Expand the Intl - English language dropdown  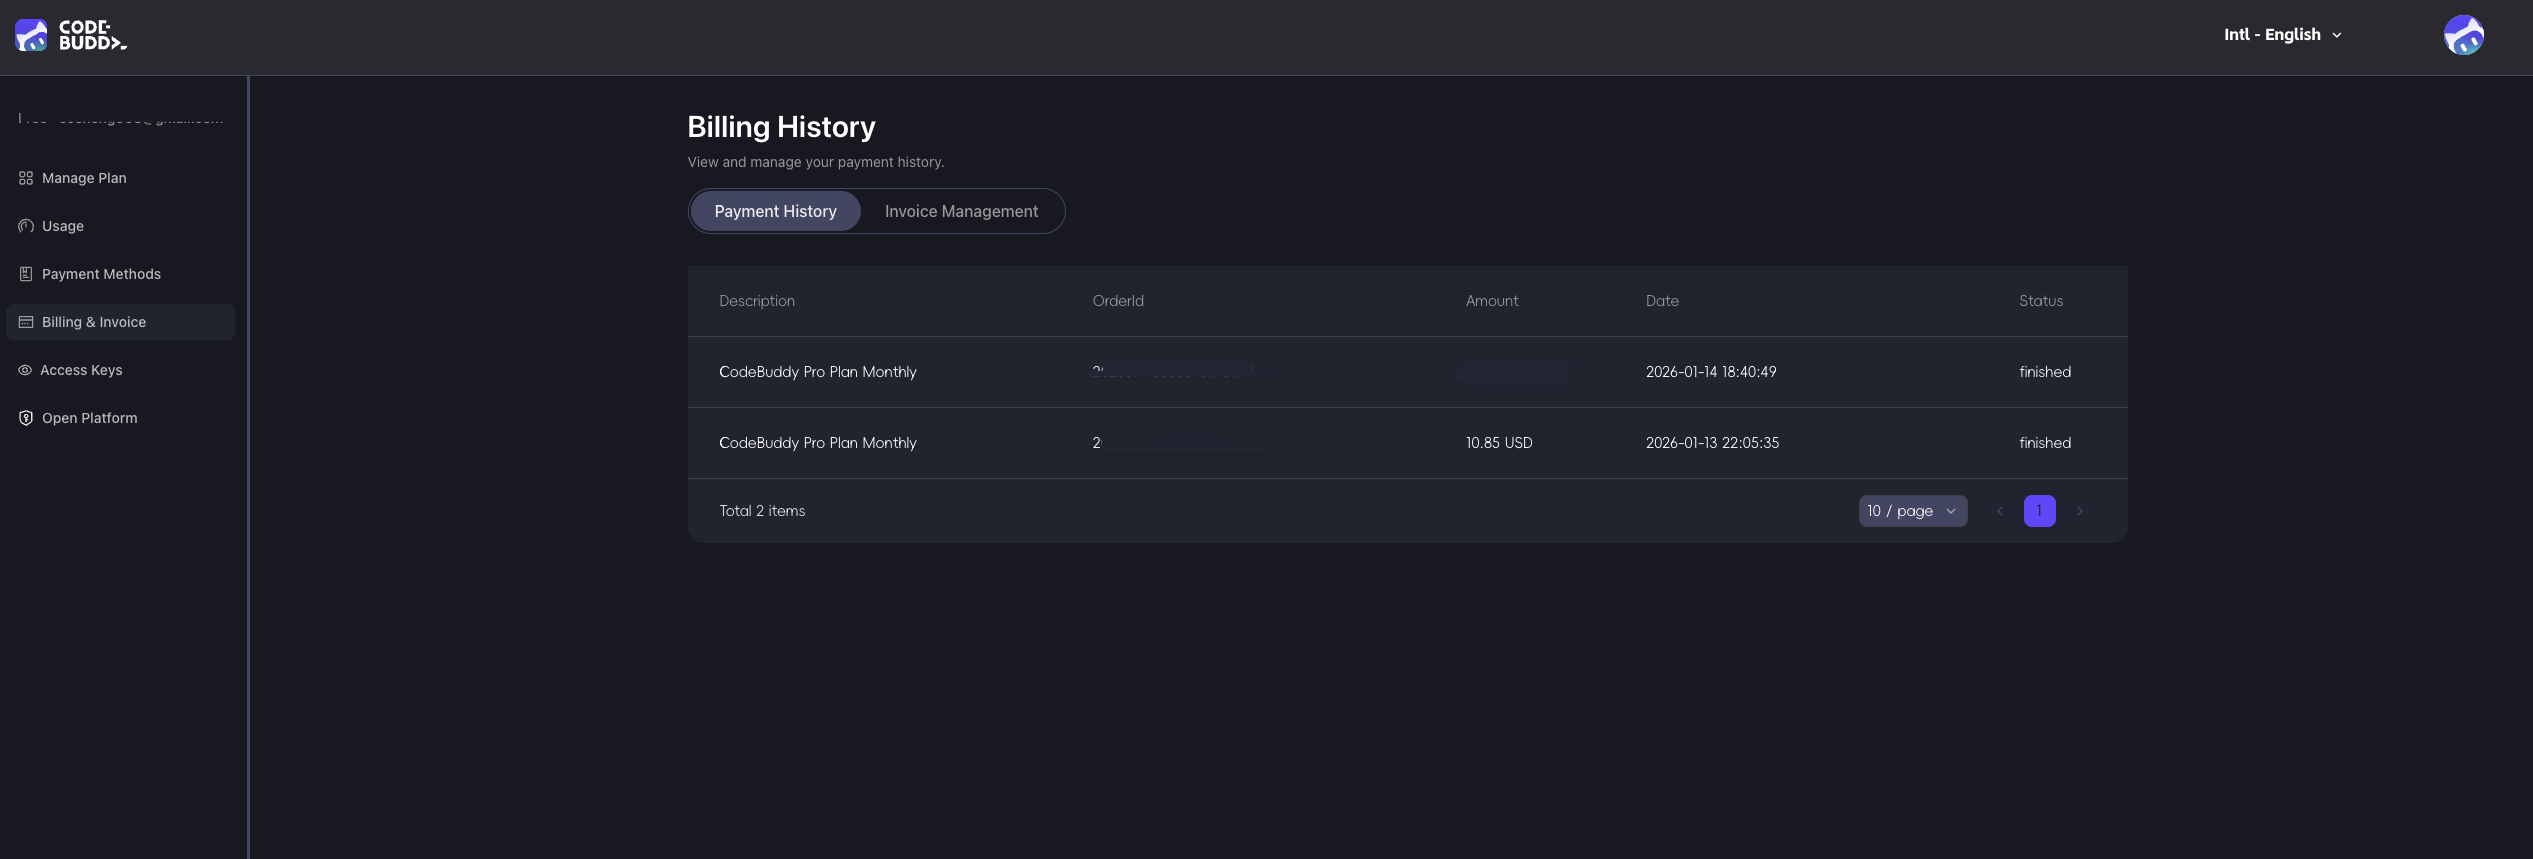click(x=2282, y=35)
